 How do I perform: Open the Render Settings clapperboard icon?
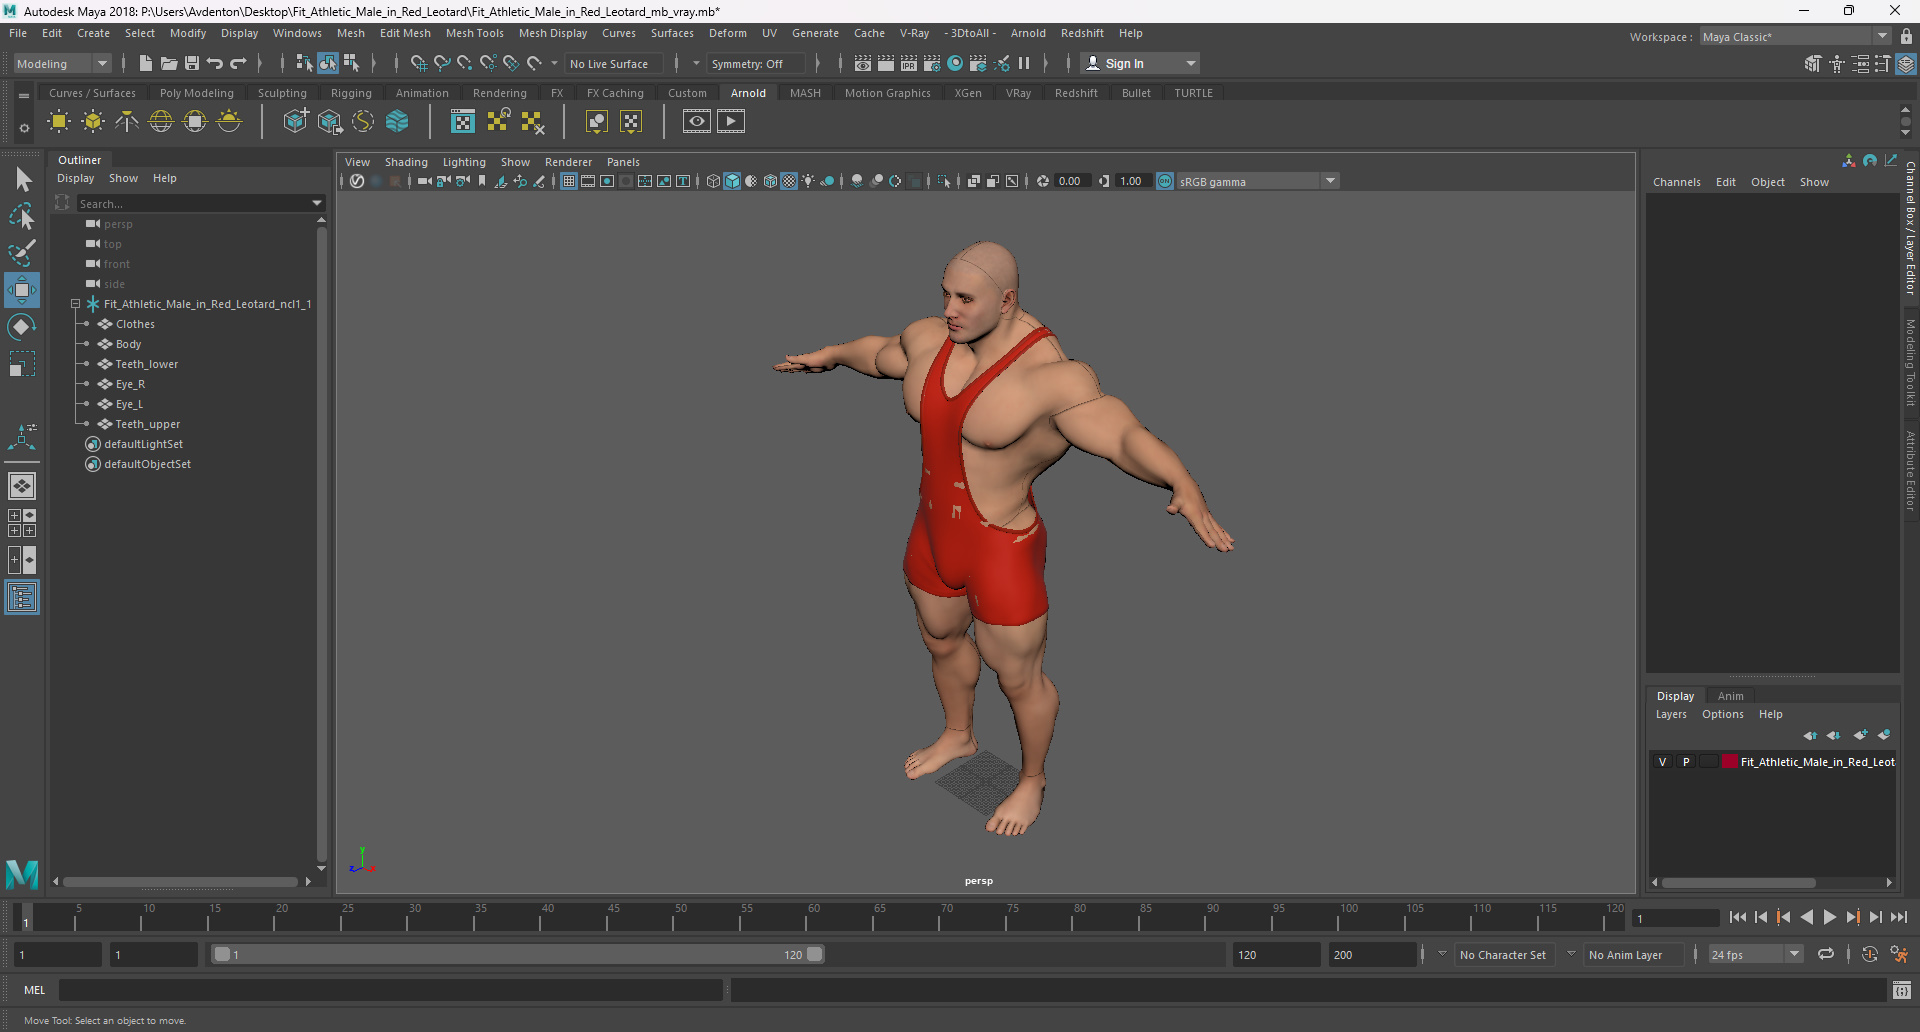click(932, 63)
